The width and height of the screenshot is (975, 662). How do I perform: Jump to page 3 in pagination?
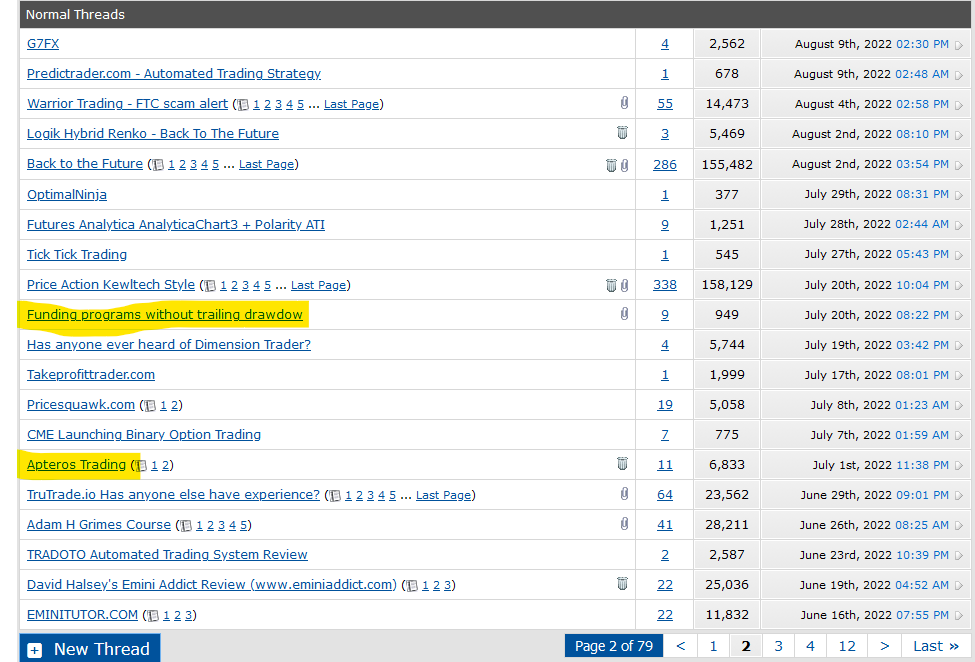778,646
